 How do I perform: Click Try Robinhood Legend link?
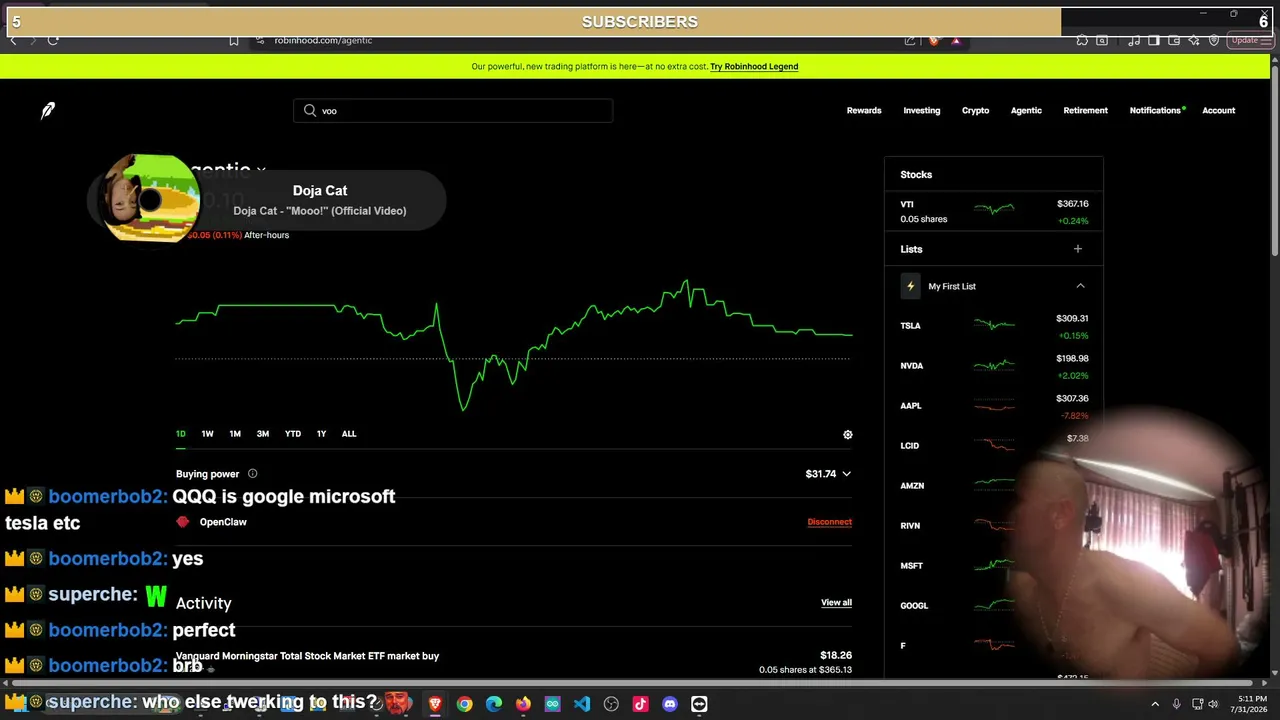754,66
